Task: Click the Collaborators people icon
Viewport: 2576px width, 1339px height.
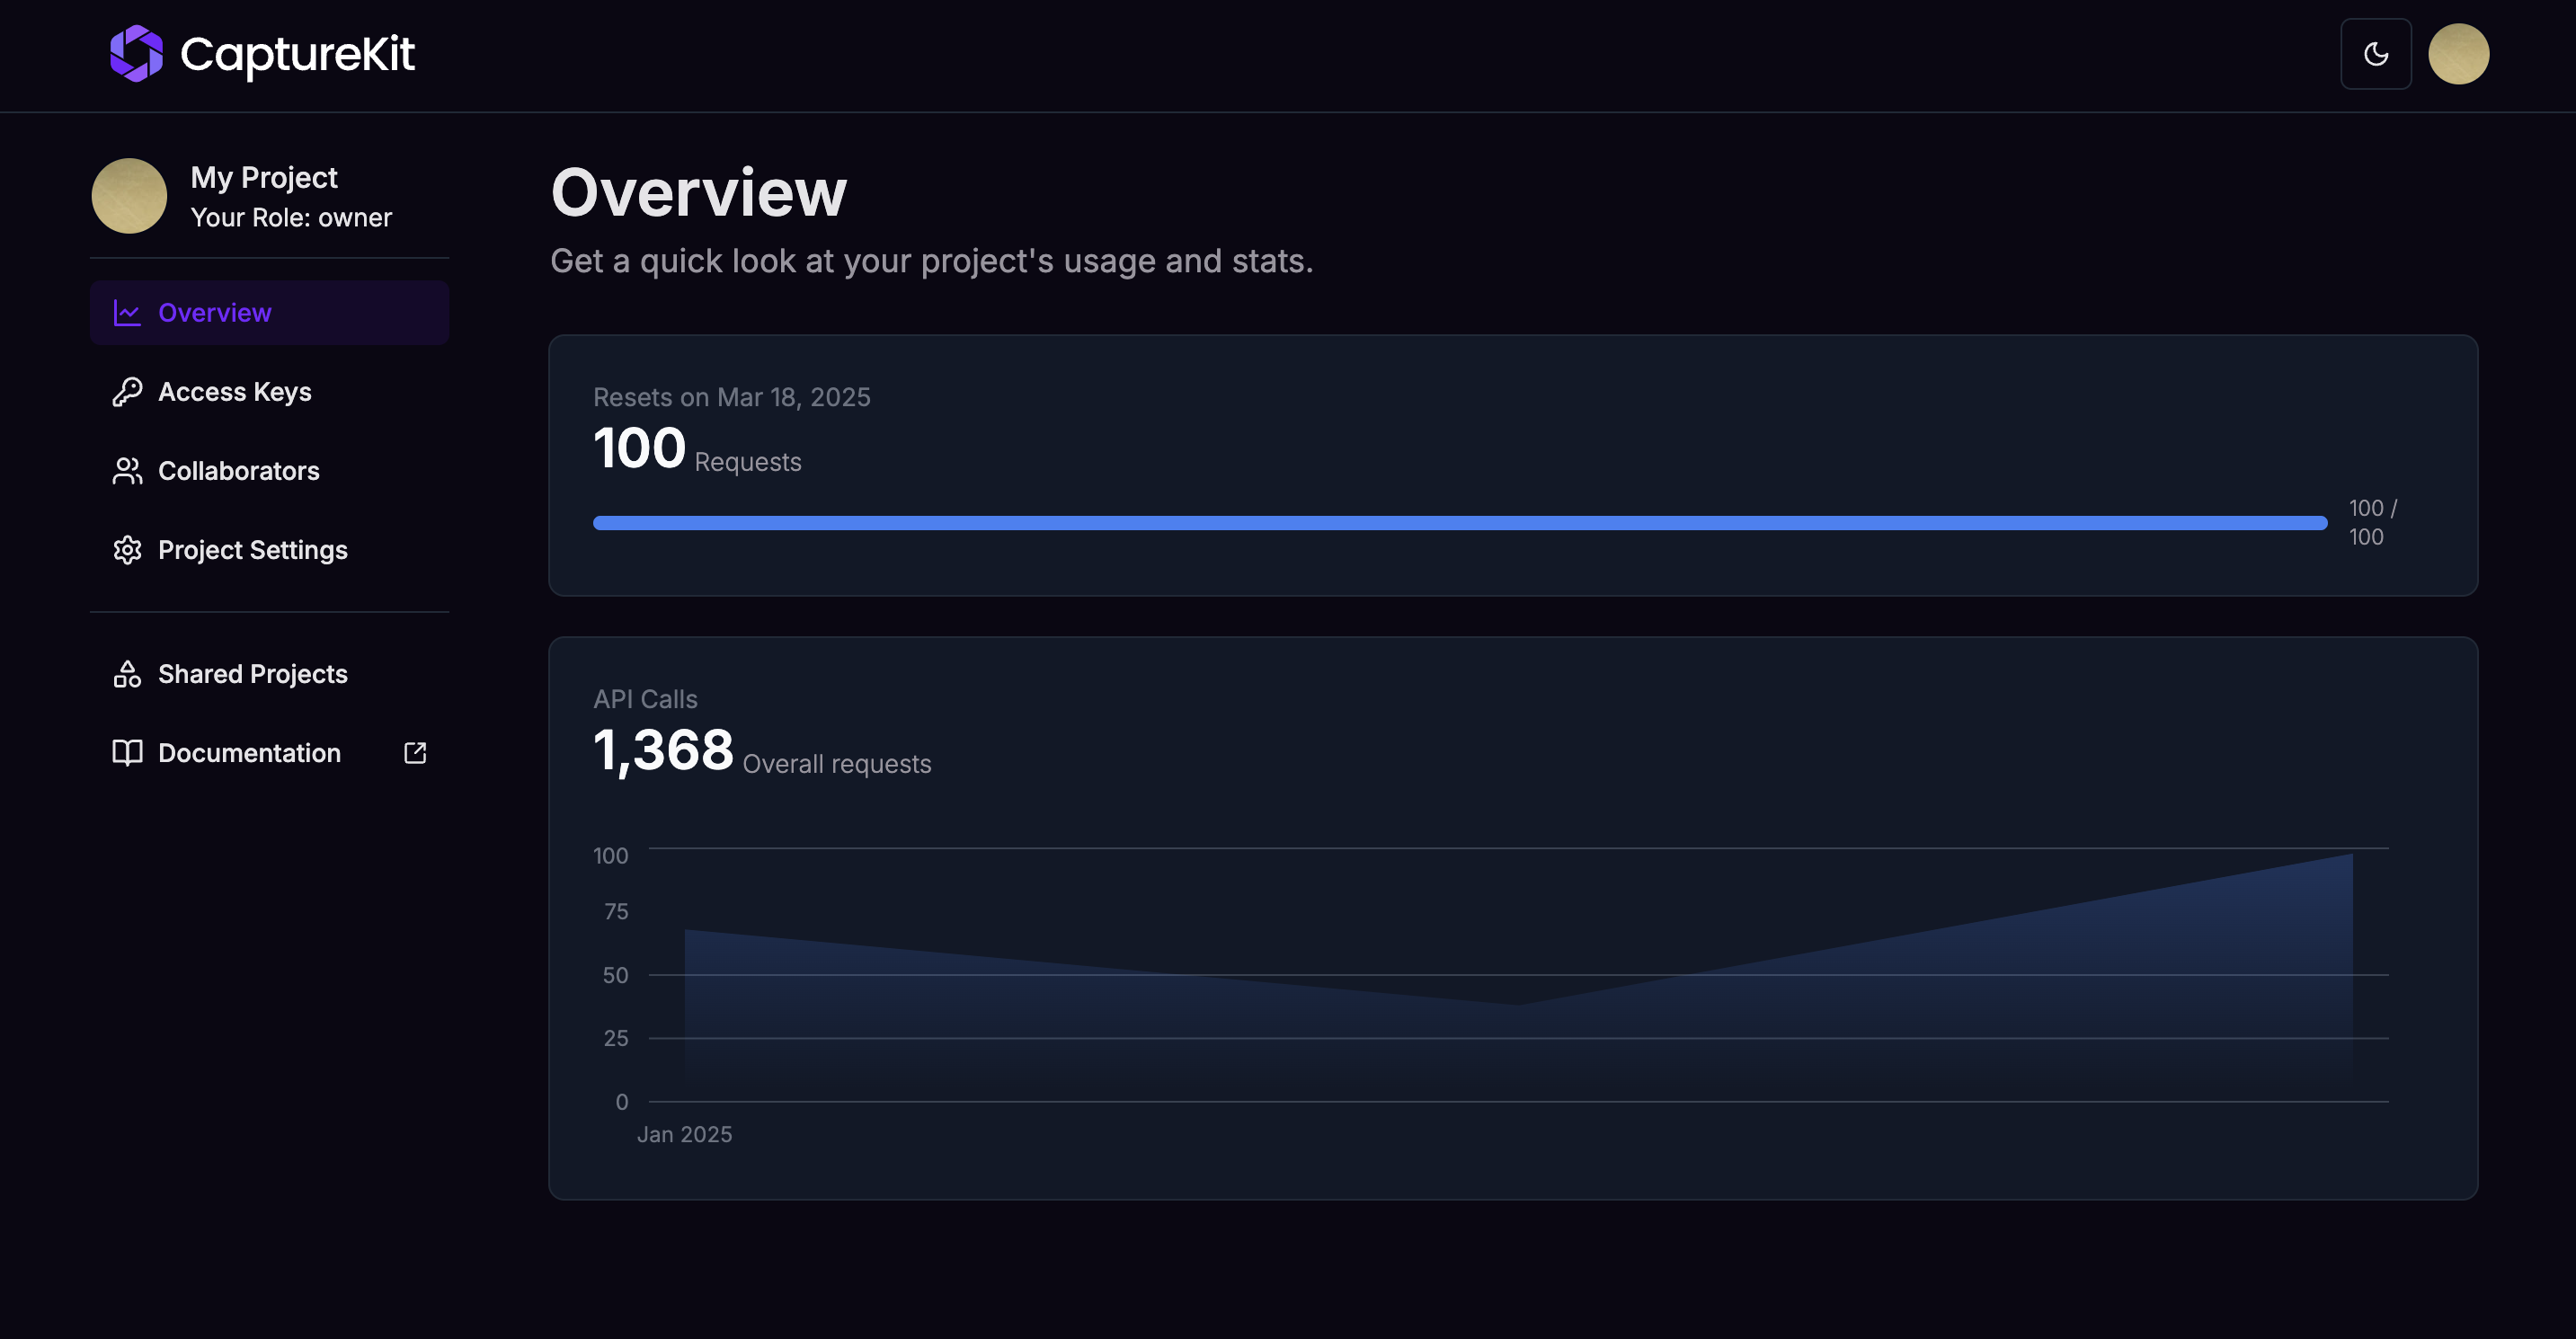Action: point(127,471)
